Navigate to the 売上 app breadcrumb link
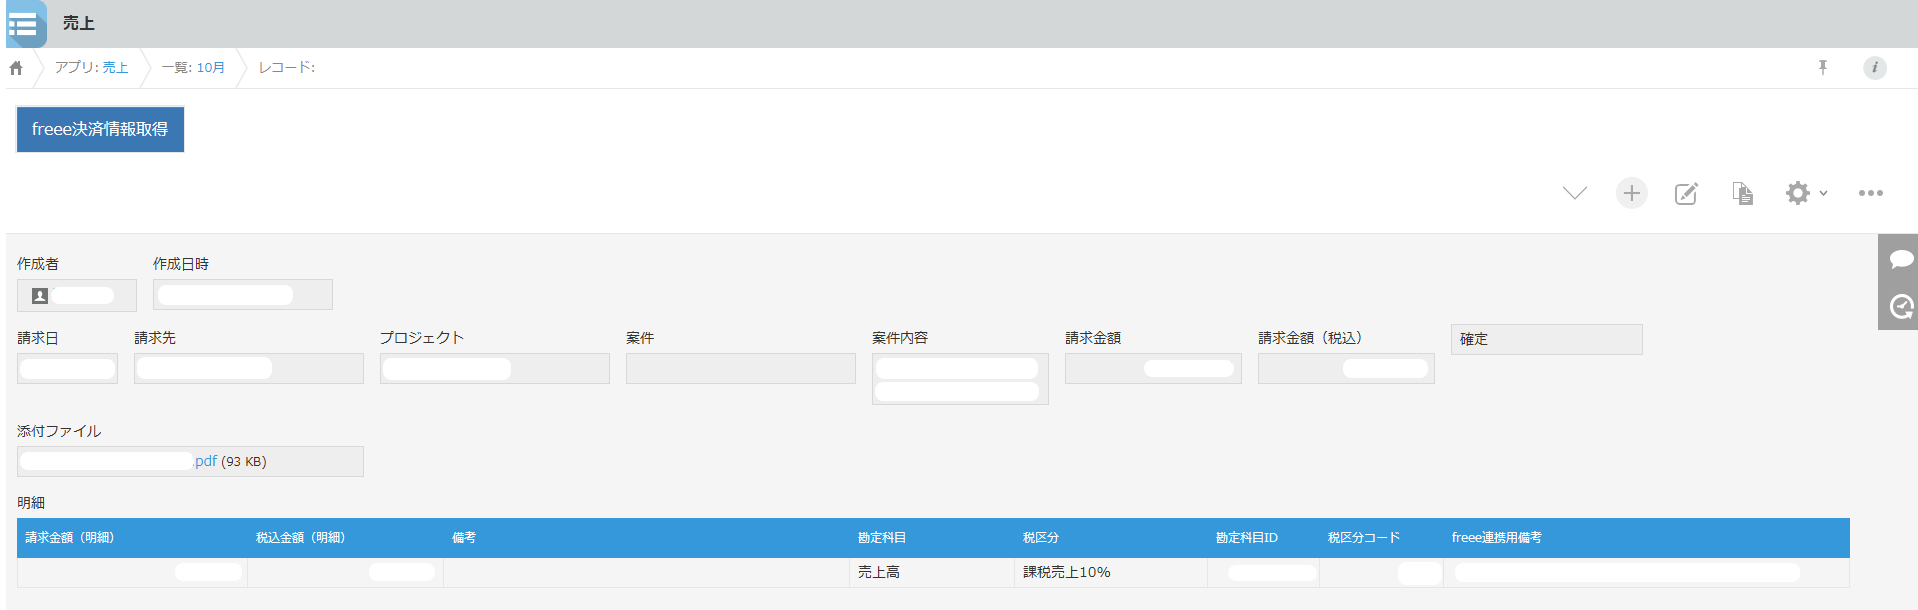 [x=115, y=67]
